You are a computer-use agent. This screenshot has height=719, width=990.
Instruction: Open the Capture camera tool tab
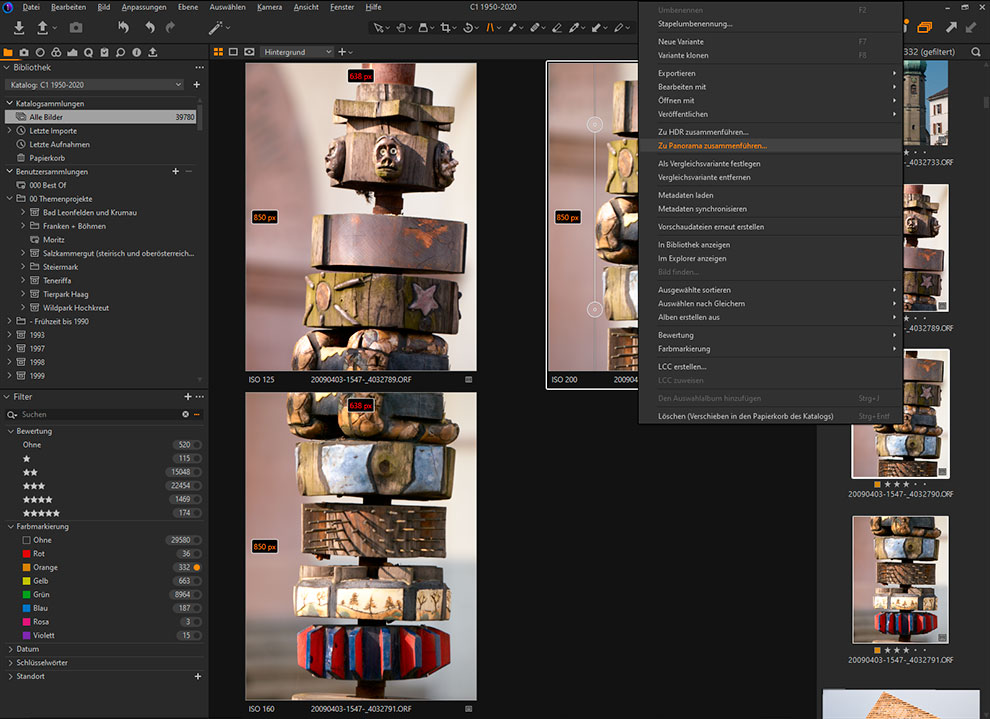coord(24,52)
